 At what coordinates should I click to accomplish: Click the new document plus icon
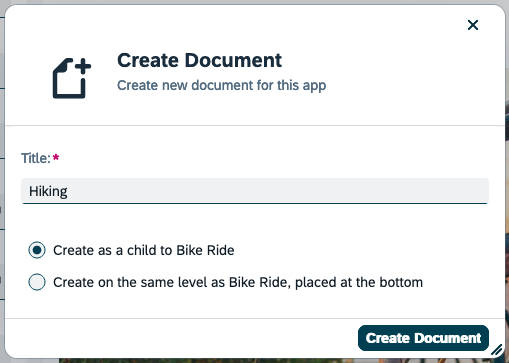click(72, 78)
